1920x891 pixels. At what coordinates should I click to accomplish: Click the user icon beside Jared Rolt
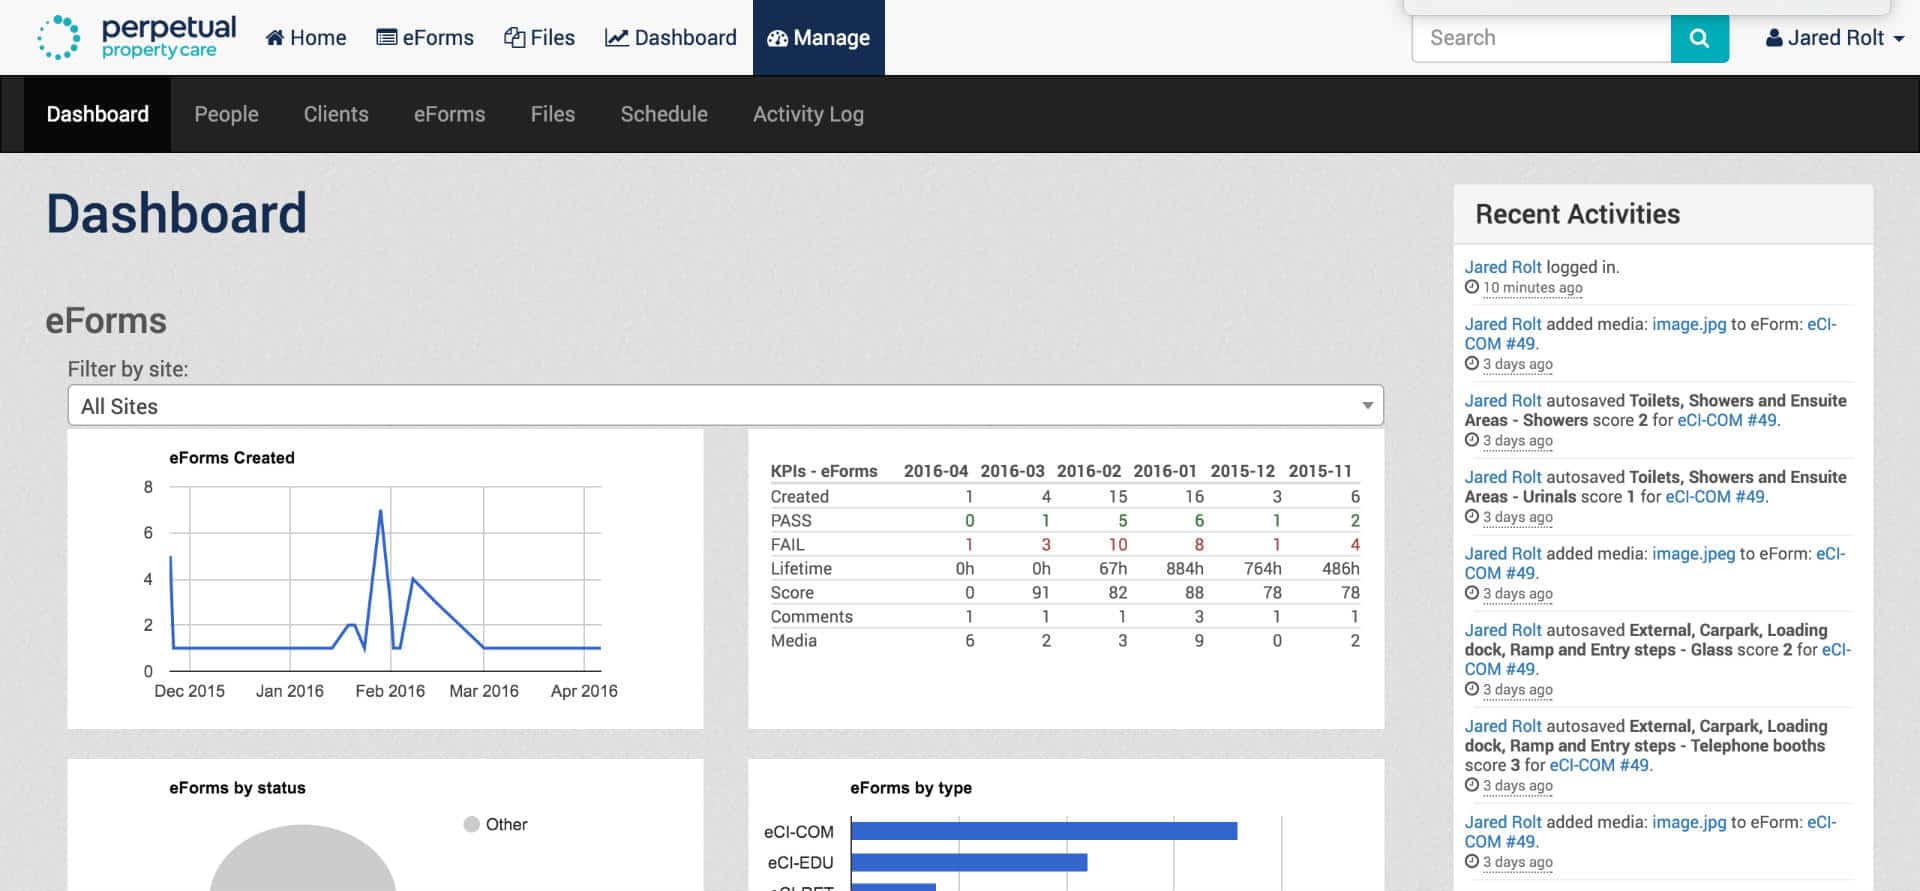1774,38
